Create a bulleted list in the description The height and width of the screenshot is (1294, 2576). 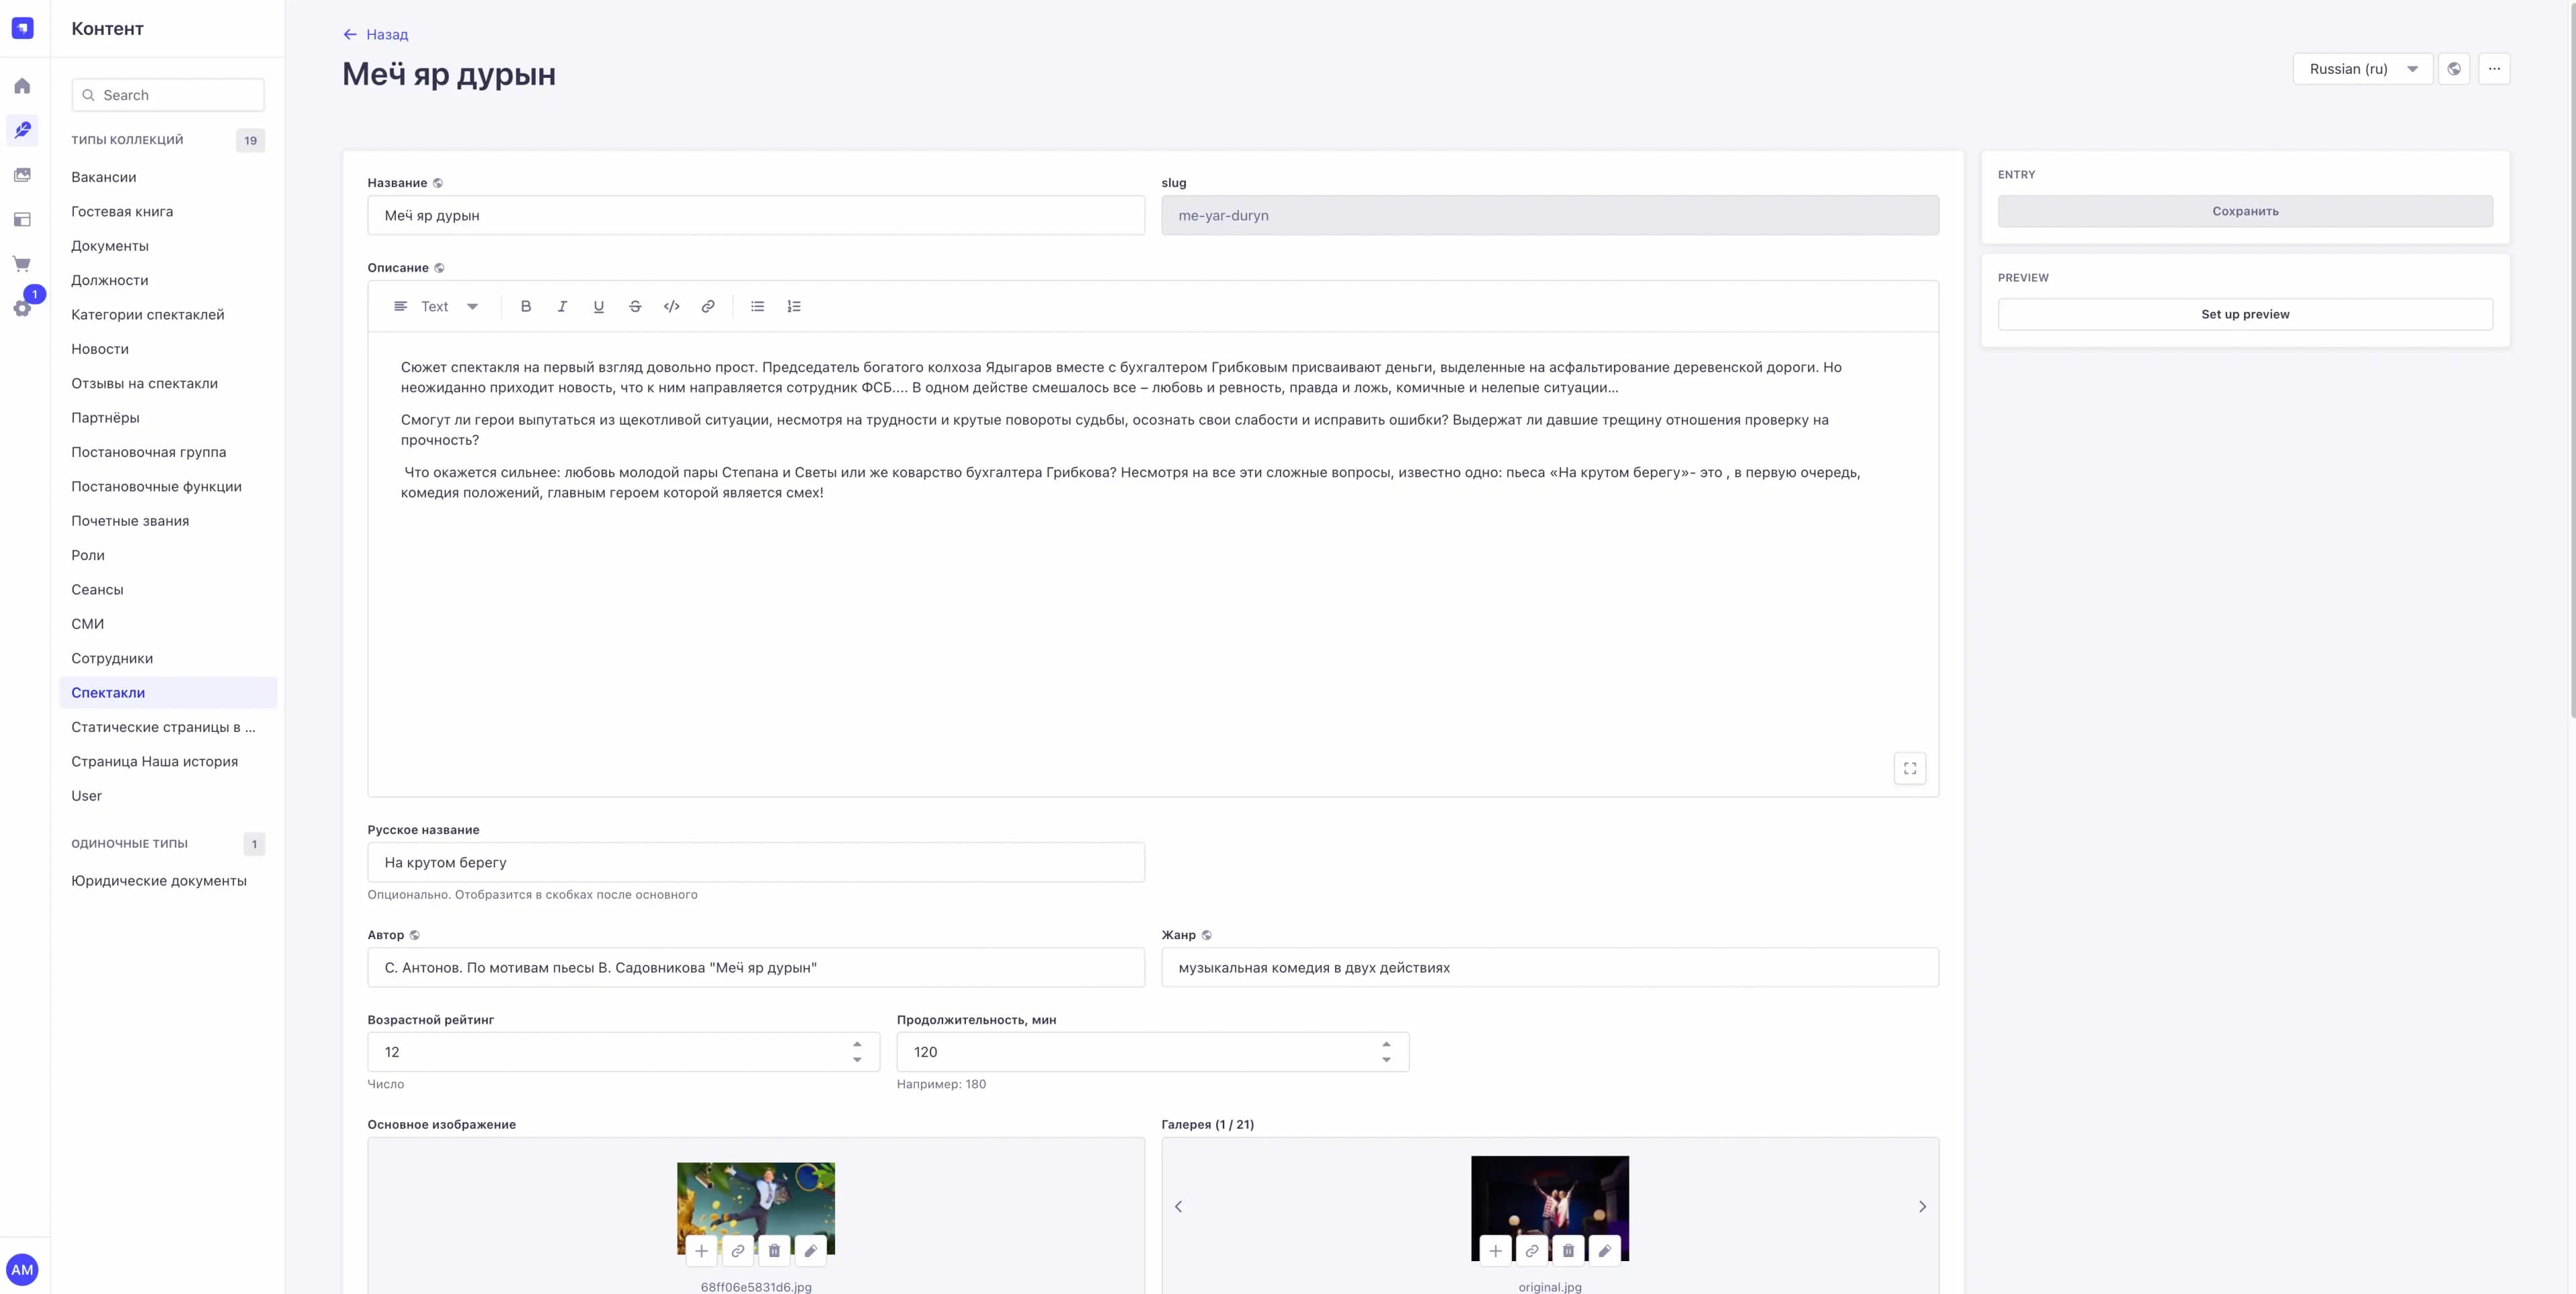pyautogui.click(x=757, y=306)
